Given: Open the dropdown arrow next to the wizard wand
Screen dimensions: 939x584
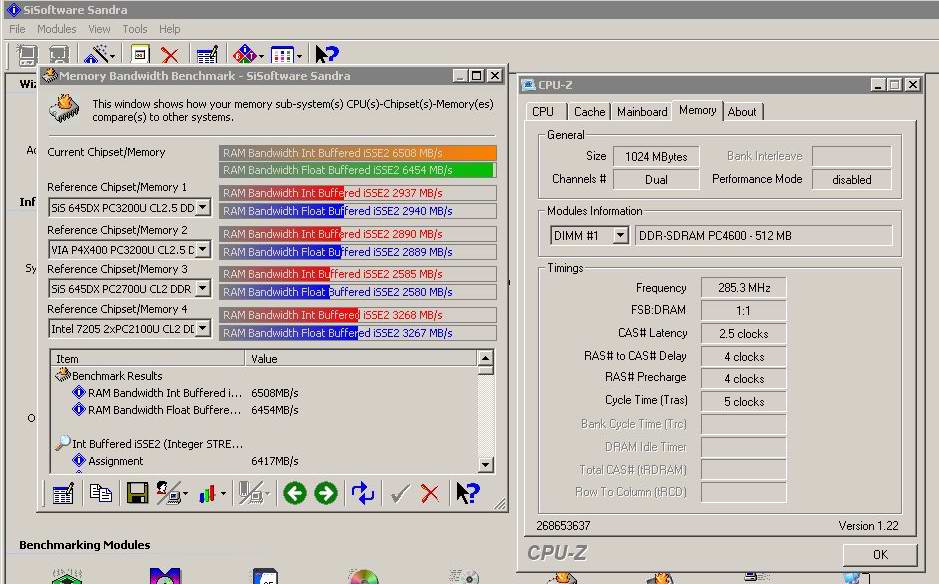Looking at the screenshot, I should (112, 56).
